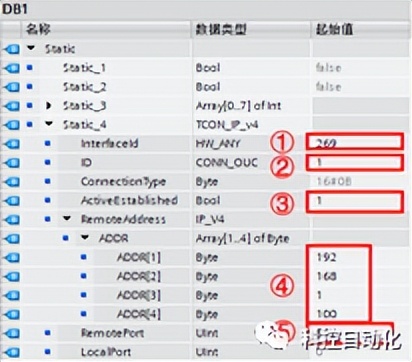Click the row icon beside Static_4
The image size is (412, 362).
(x=11, y=125)
